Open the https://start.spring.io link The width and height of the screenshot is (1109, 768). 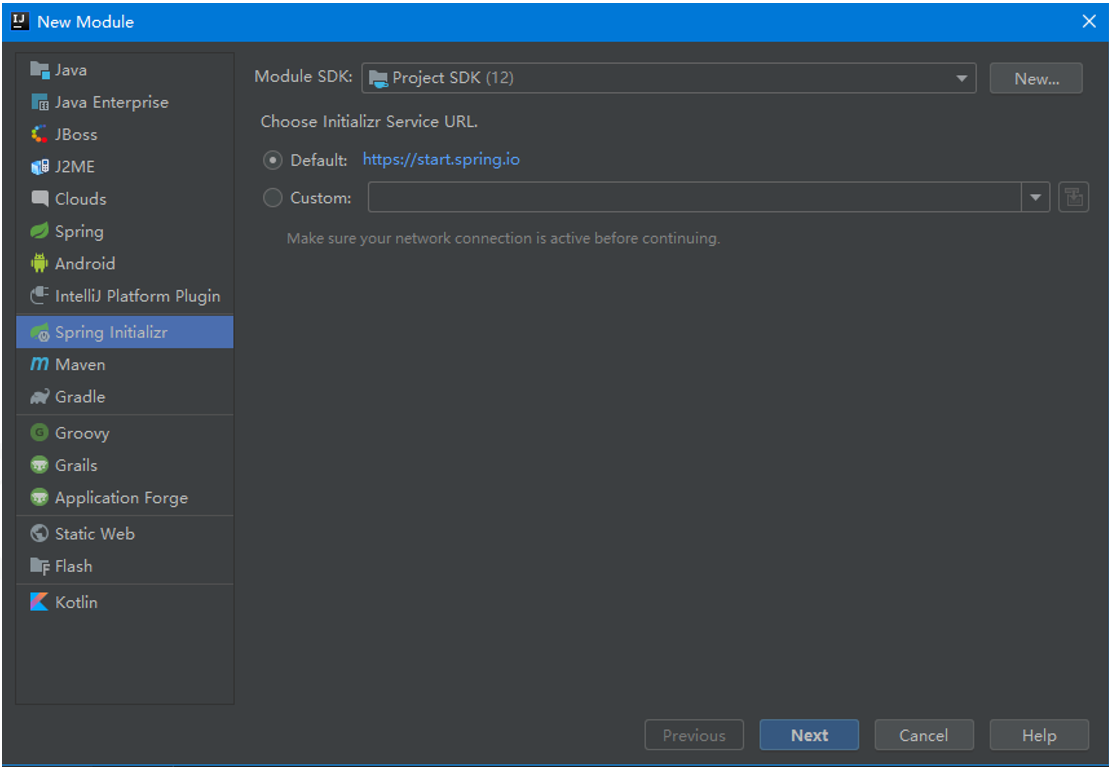coord(441,160)
